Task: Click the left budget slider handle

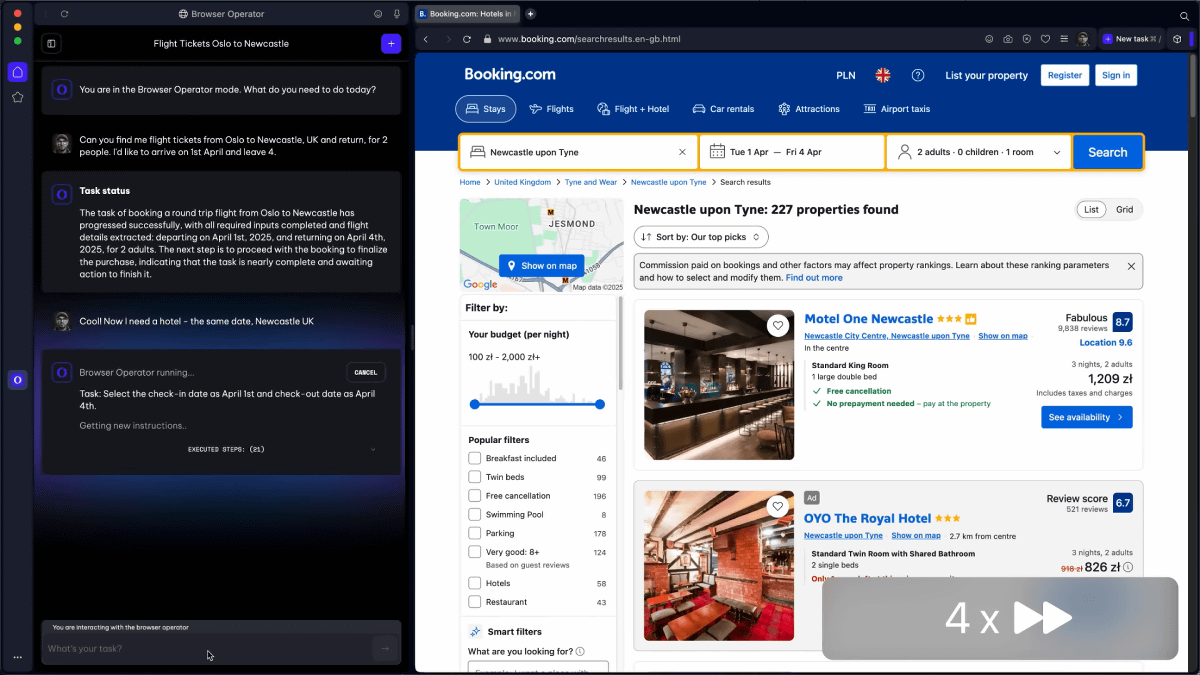Action: point(475,404)
